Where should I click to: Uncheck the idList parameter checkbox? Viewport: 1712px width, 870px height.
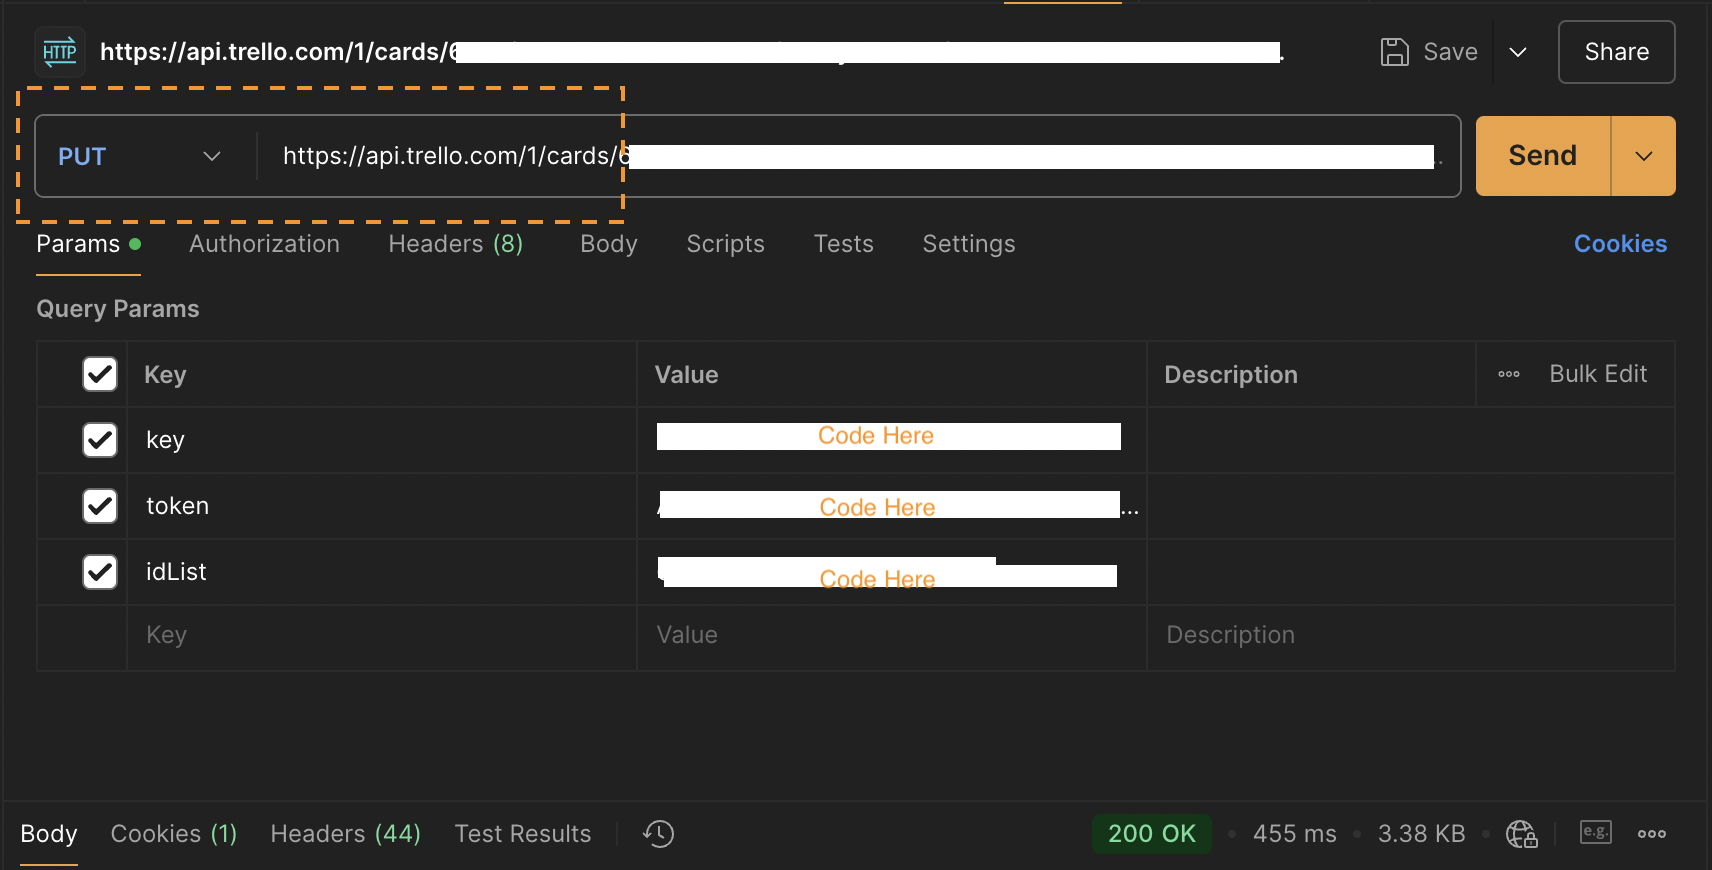point(100,572)
